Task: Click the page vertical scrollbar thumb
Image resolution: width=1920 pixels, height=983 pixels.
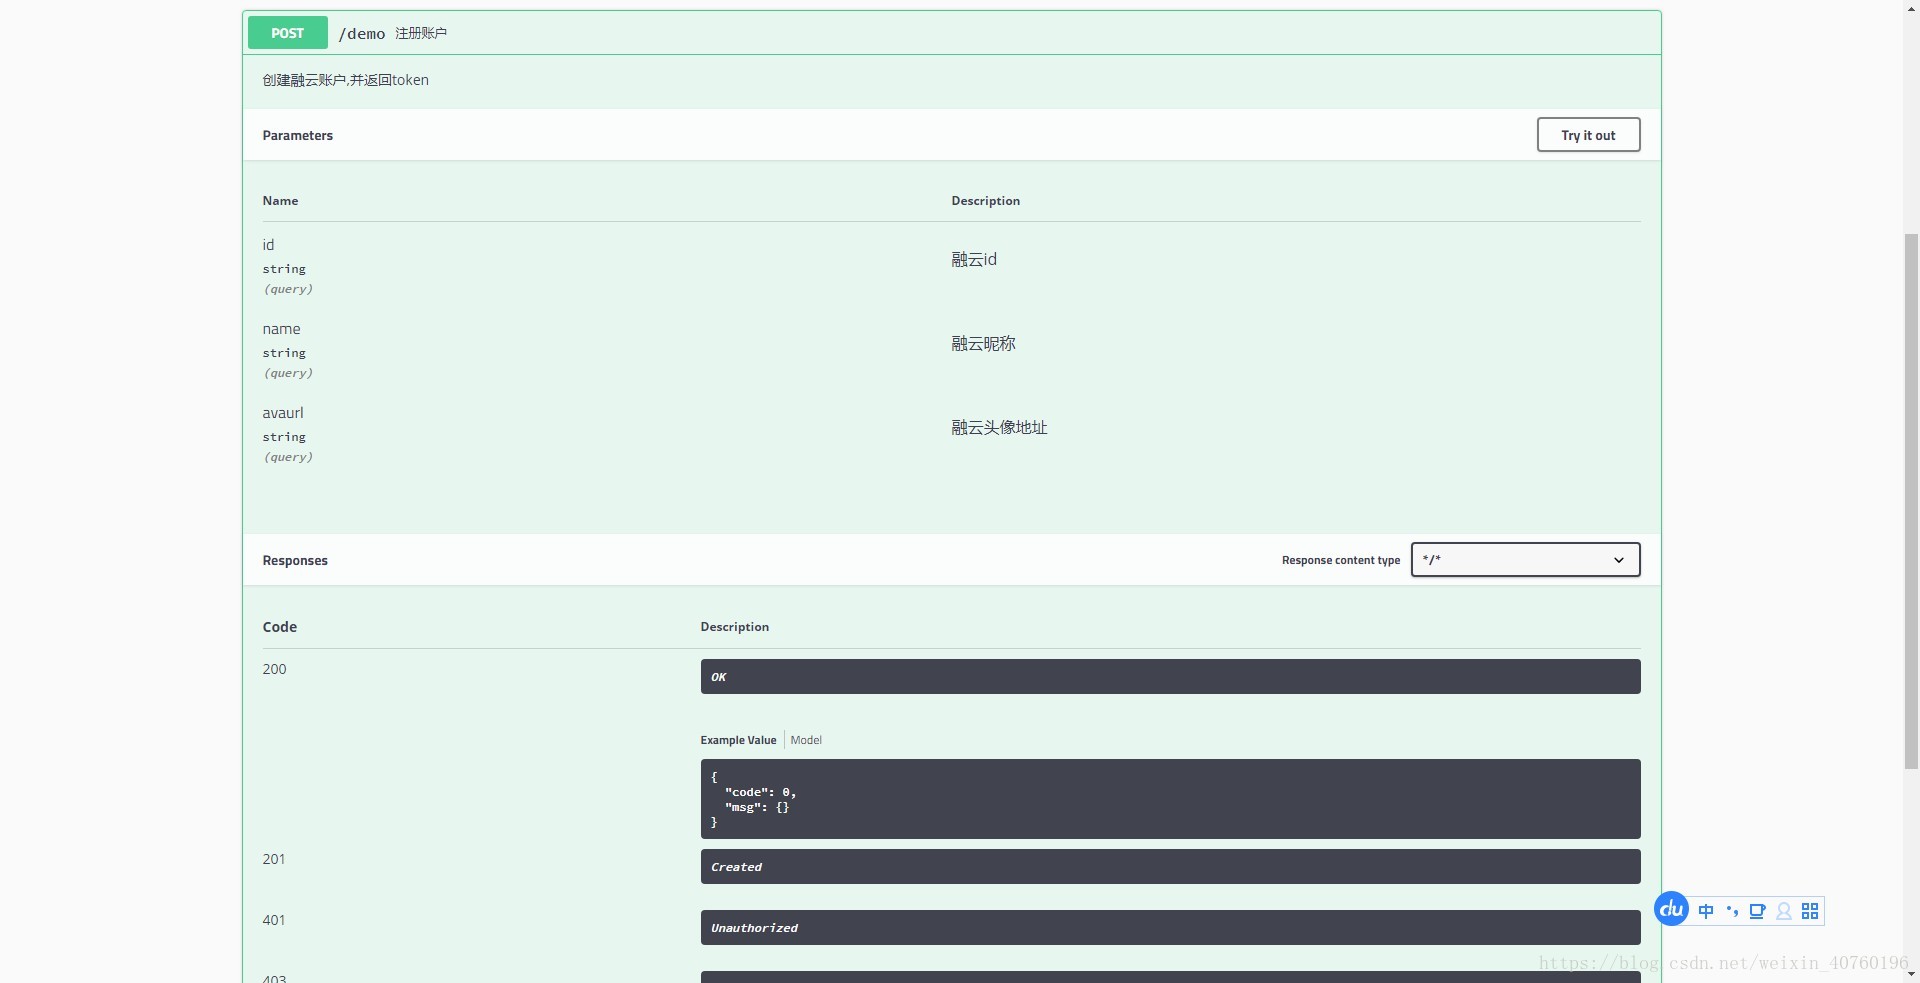Action: pos(1911,500)
